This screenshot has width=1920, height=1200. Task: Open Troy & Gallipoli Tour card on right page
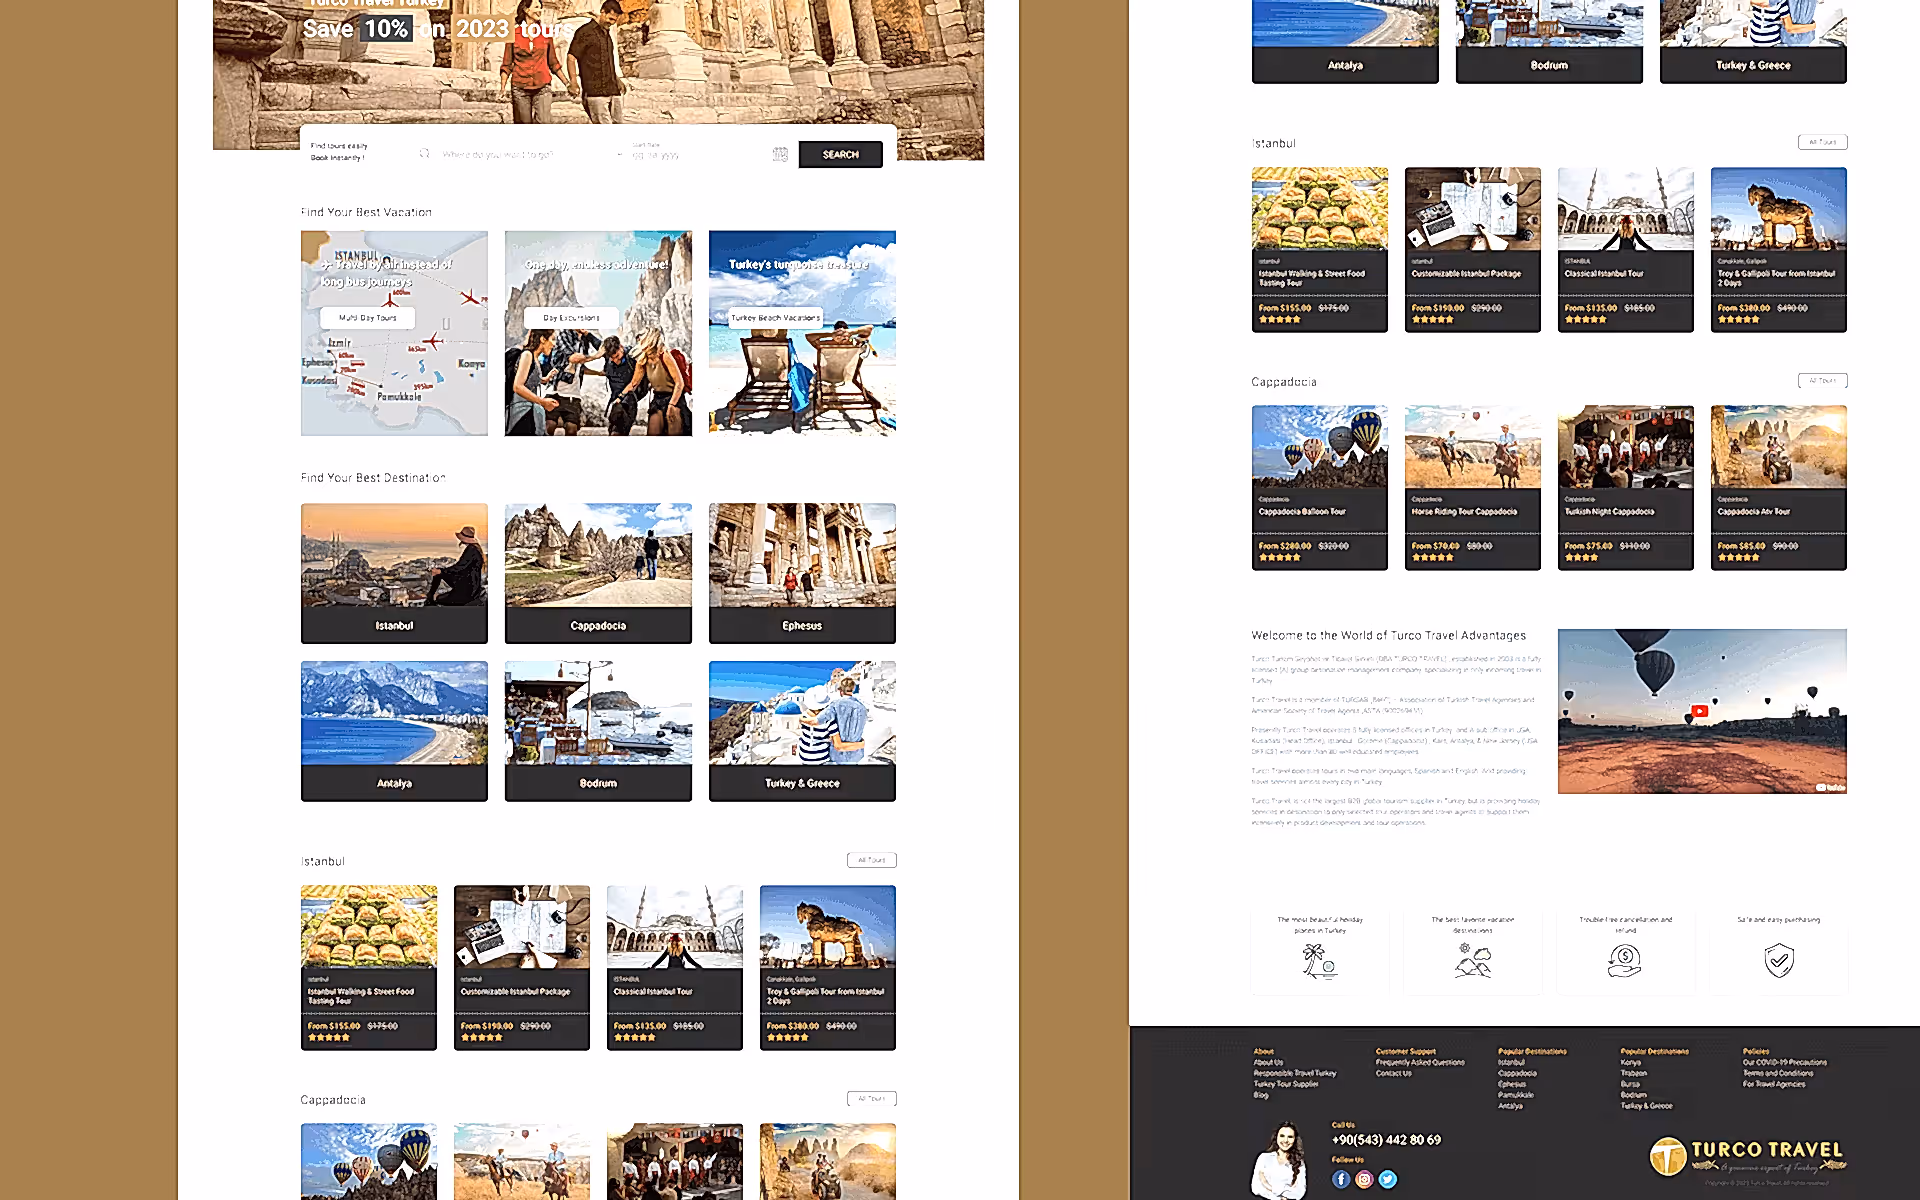1779,249
